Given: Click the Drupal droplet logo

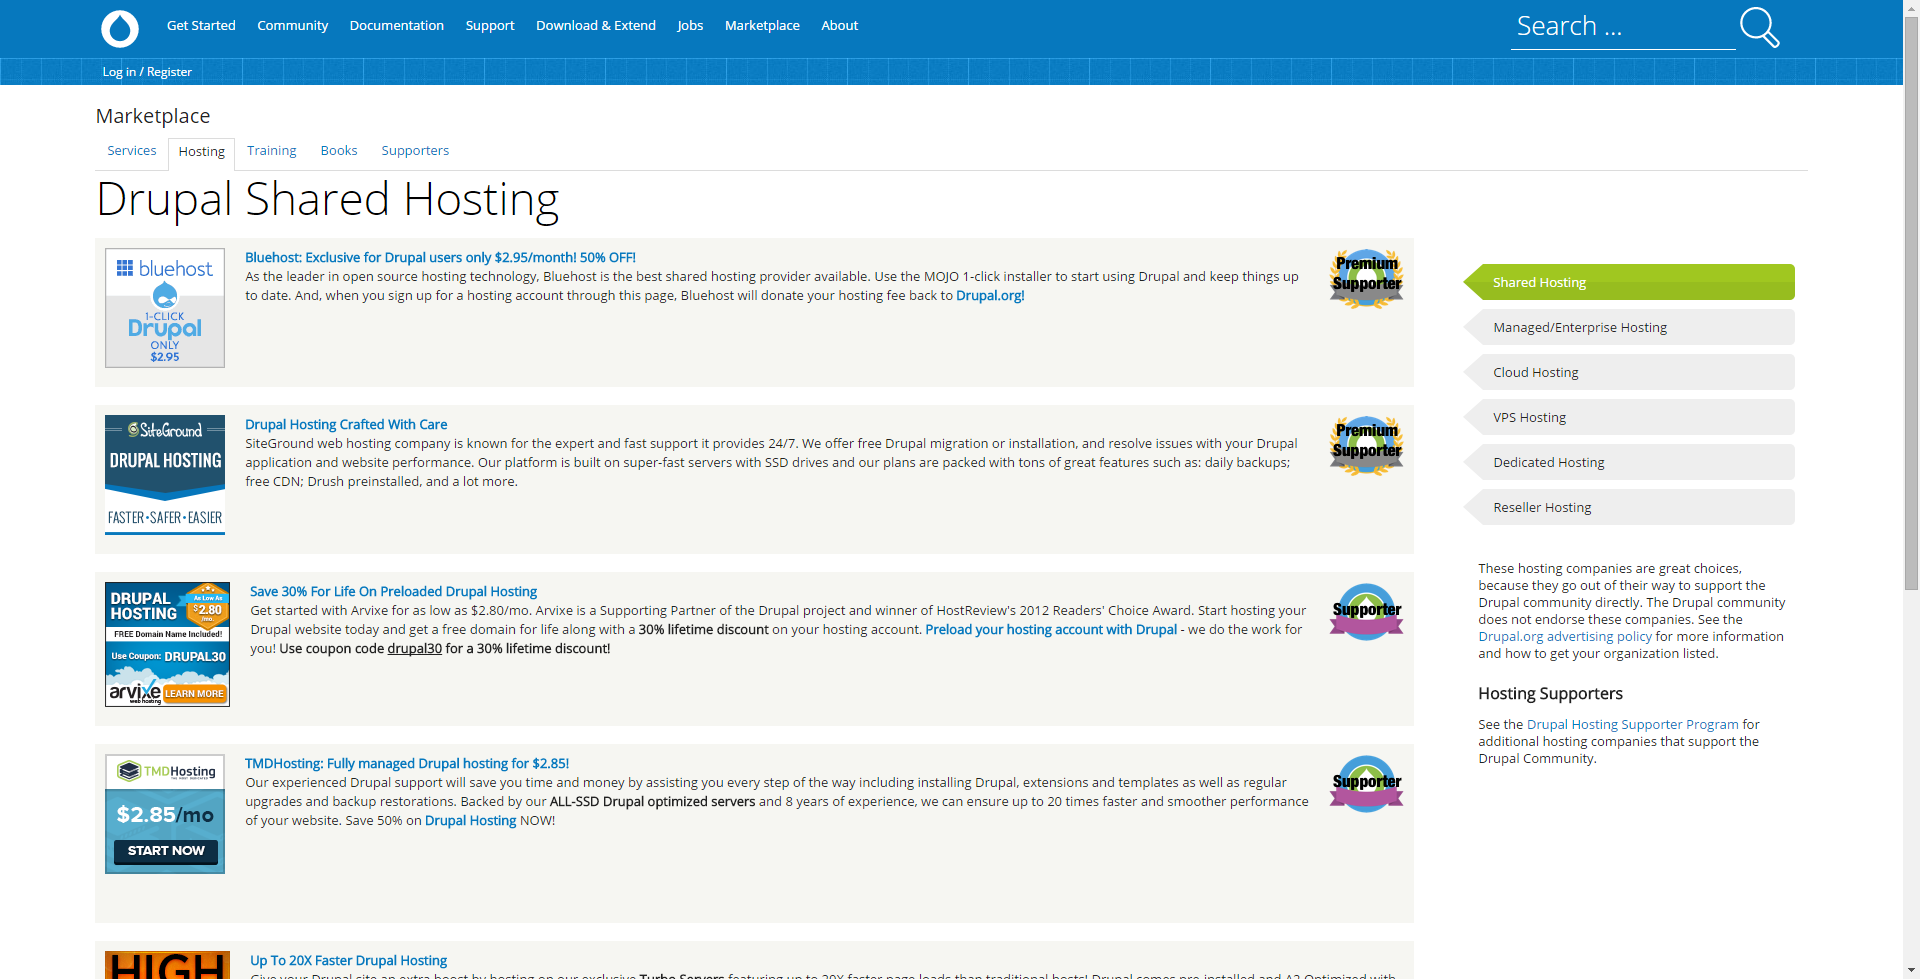Looking at the screenshot, I should (x=119, y=29).
